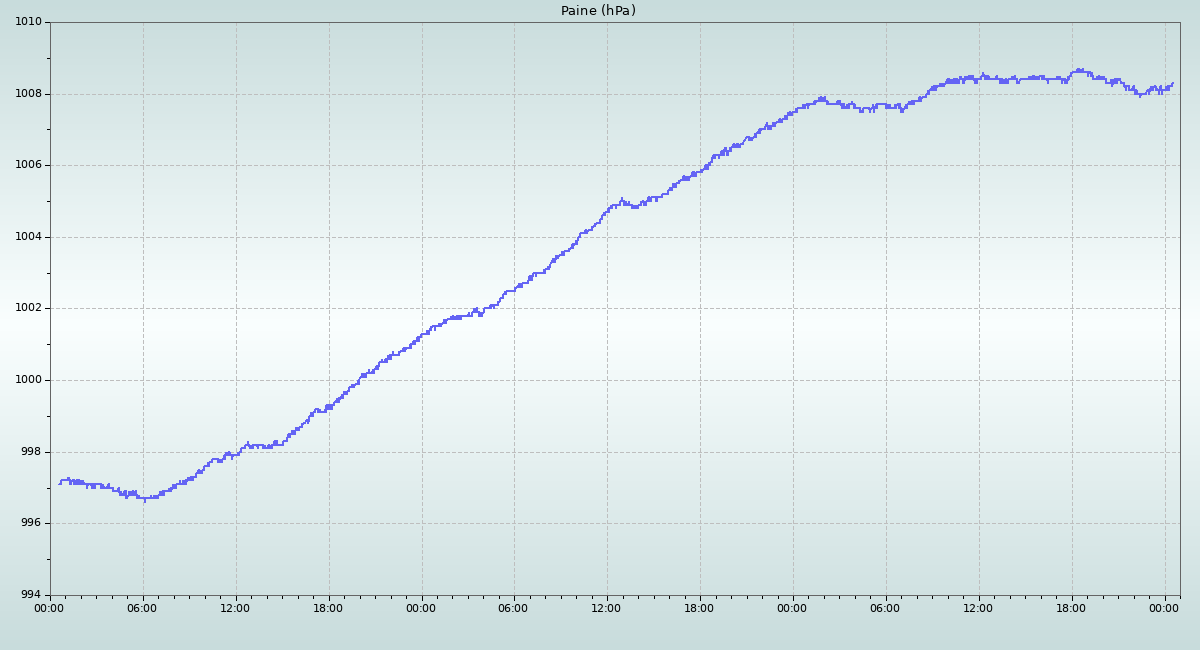This screenshot has height=650, width=1200.
Task: Click the 1006 y-axis label
Action: click(28, 165)
